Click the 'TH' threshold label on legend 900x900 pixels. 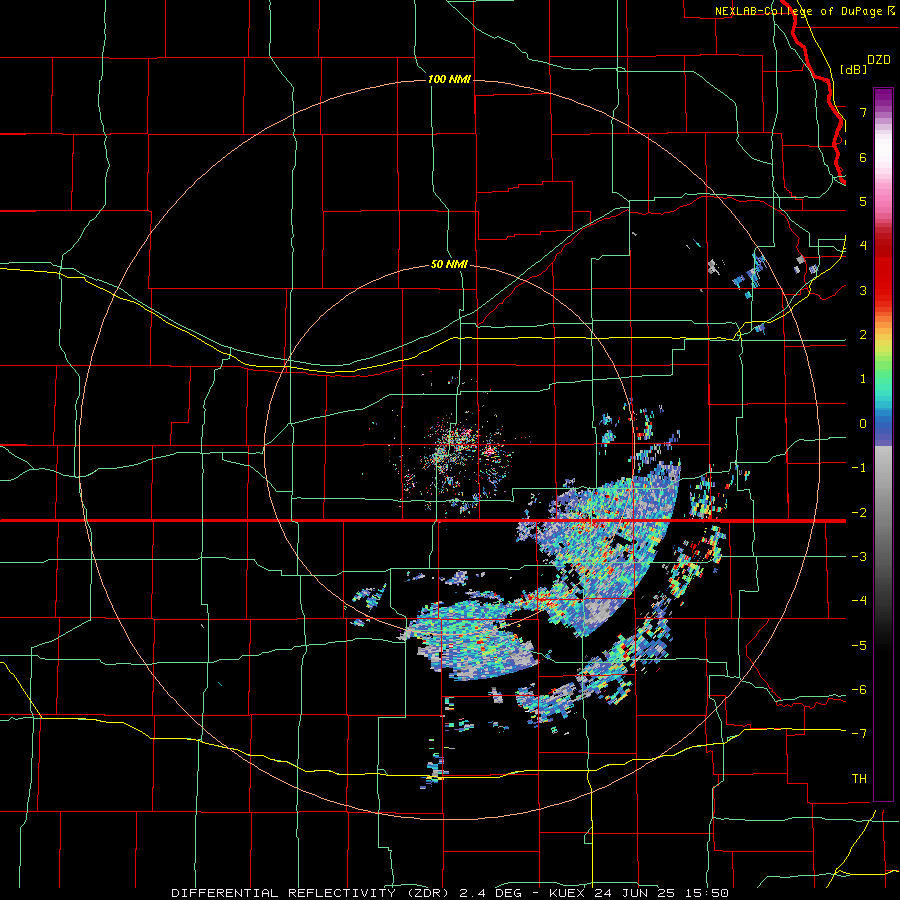coord(859,778)
